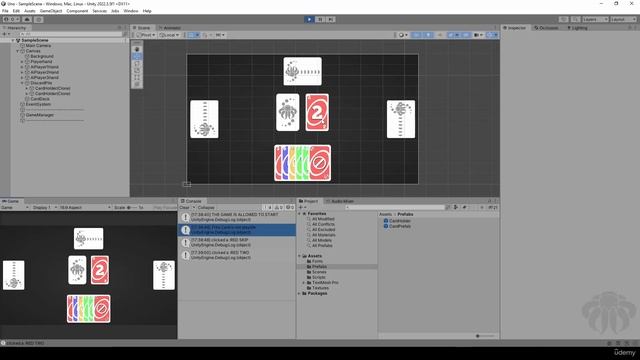Select the Rotate tool in Scene overlay
This screenshot has height=360, width=640.
[137, 63]
